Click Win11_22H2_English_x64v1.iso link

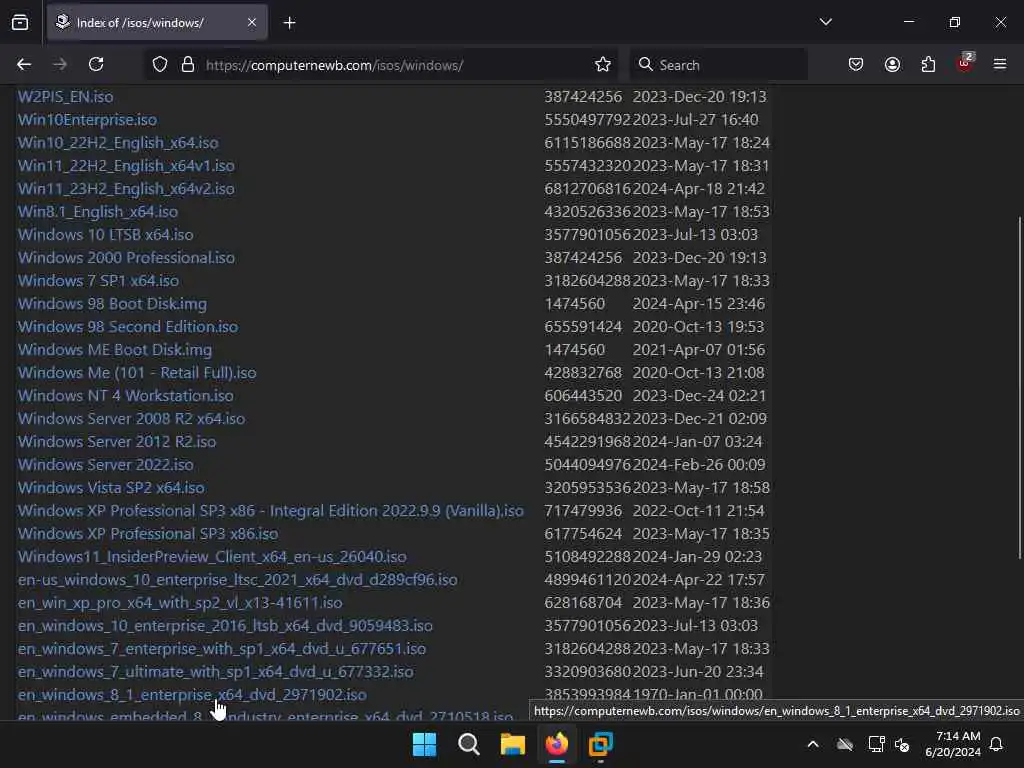tap(126, 165)
